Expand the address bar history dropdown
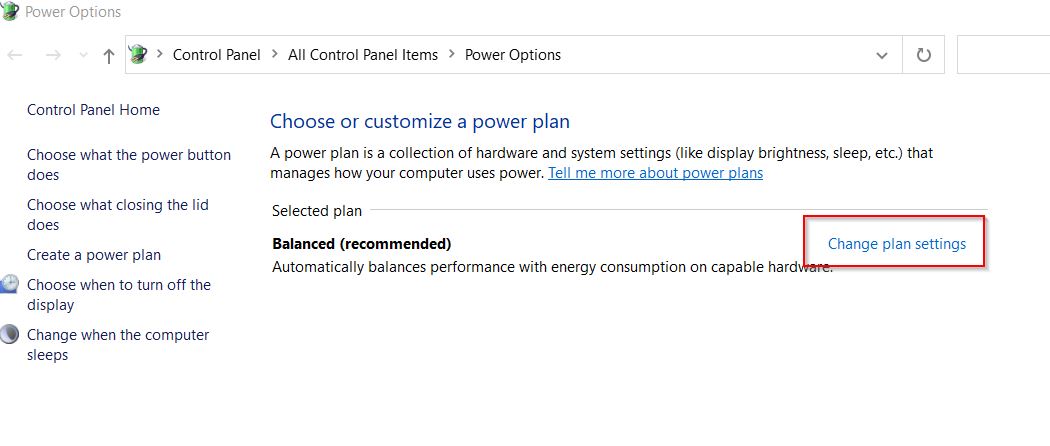This screenshot has width=1050, height=446. coord(882,55)
